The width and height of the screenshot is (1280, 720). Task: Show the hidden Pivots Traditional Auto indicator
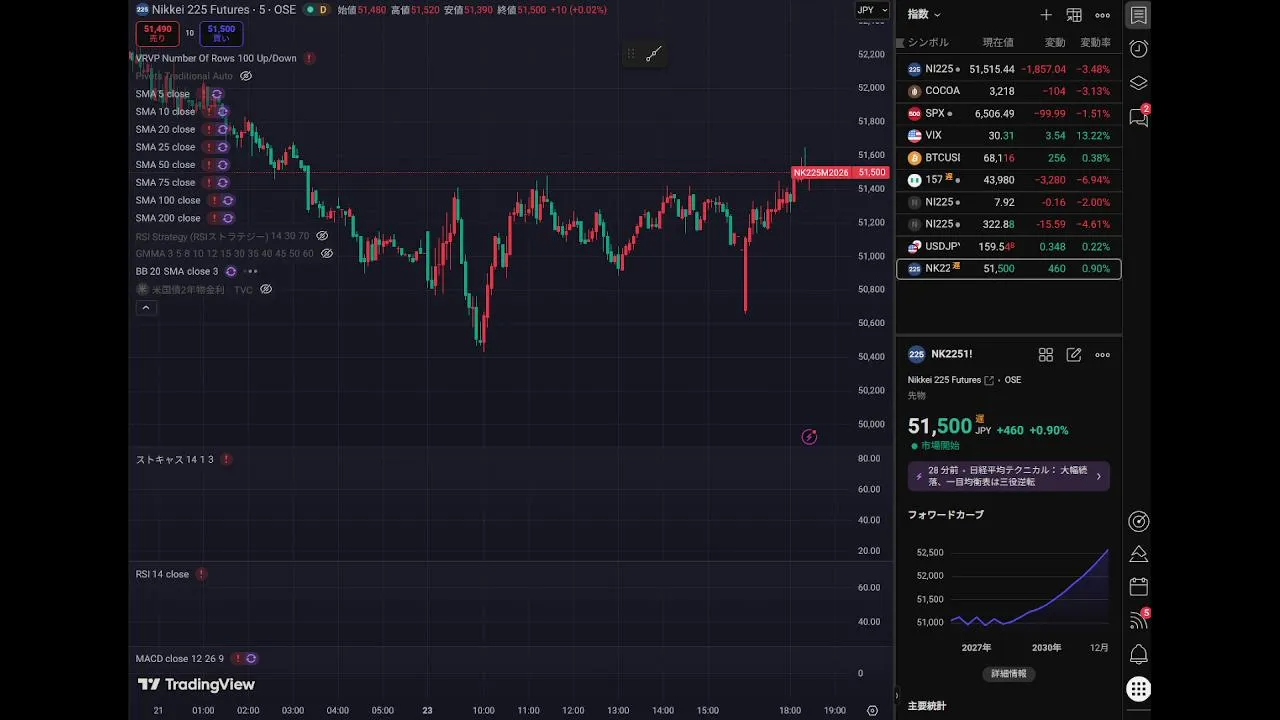(x=246, y=76)
